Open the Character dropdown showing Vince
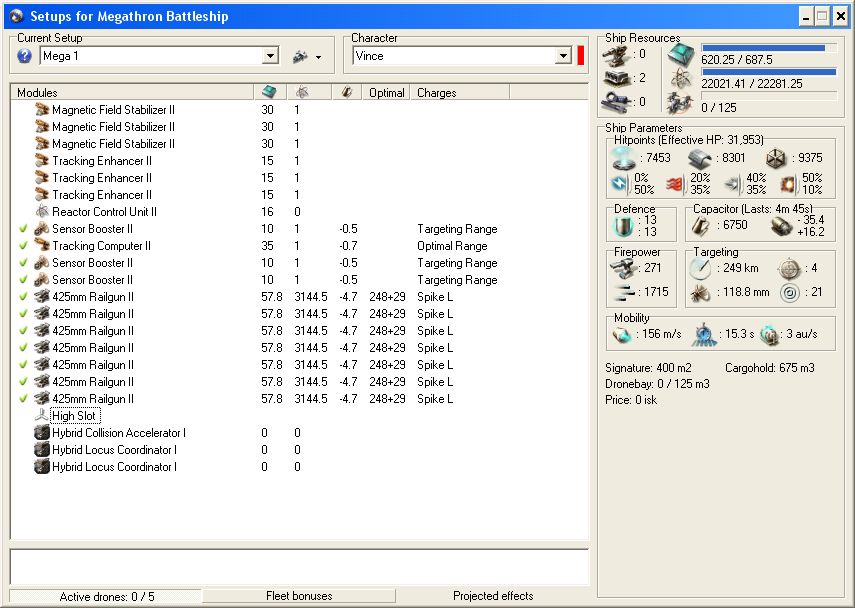Viewport: 855px width, 608px height. (x=563, y=57)
